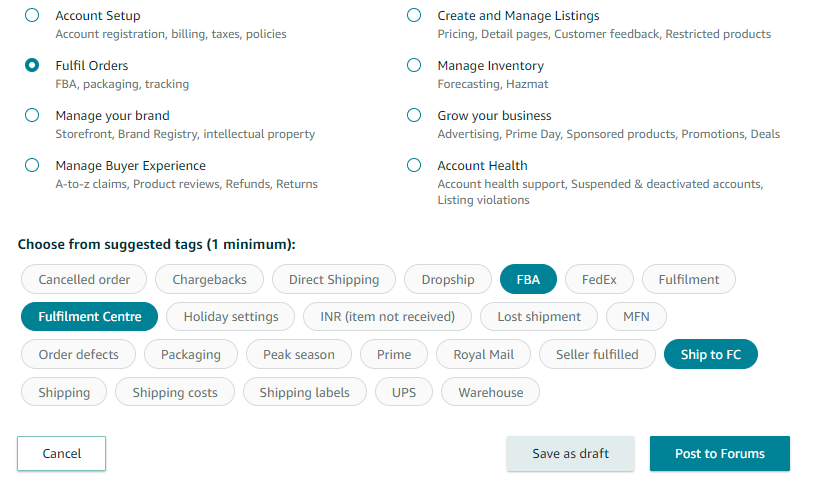Select the Manage Buyer Experience category
817x480 pixels.
pyautogui.click(x=32, y=165)
